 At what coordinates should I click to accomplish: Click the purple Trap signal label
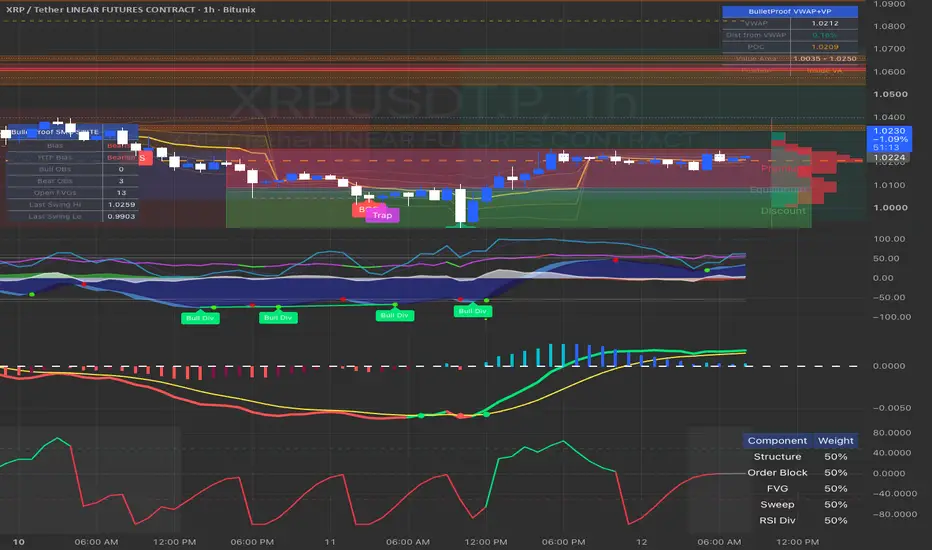point(382,215)
